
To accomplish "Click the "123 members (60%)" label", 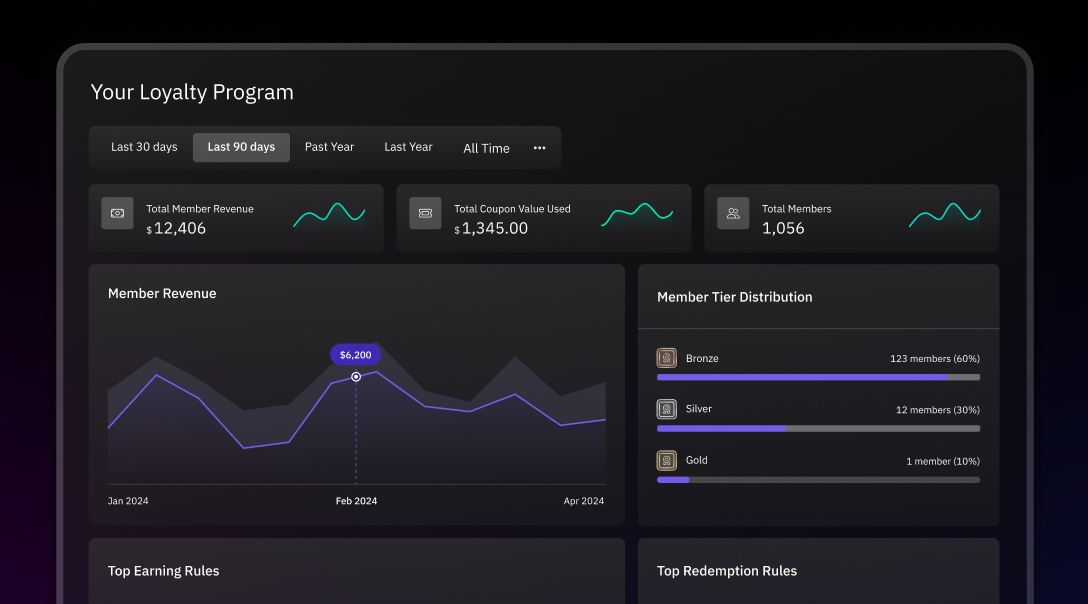I will [x=935, y=359].
